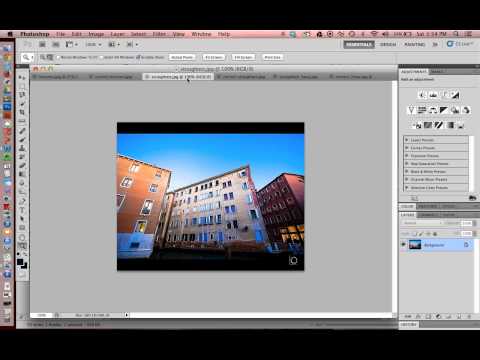Select the Clone Stamp tool
The width and height of the screenshot is (480, 360).
pyautogui.click(x=22, y=148)
